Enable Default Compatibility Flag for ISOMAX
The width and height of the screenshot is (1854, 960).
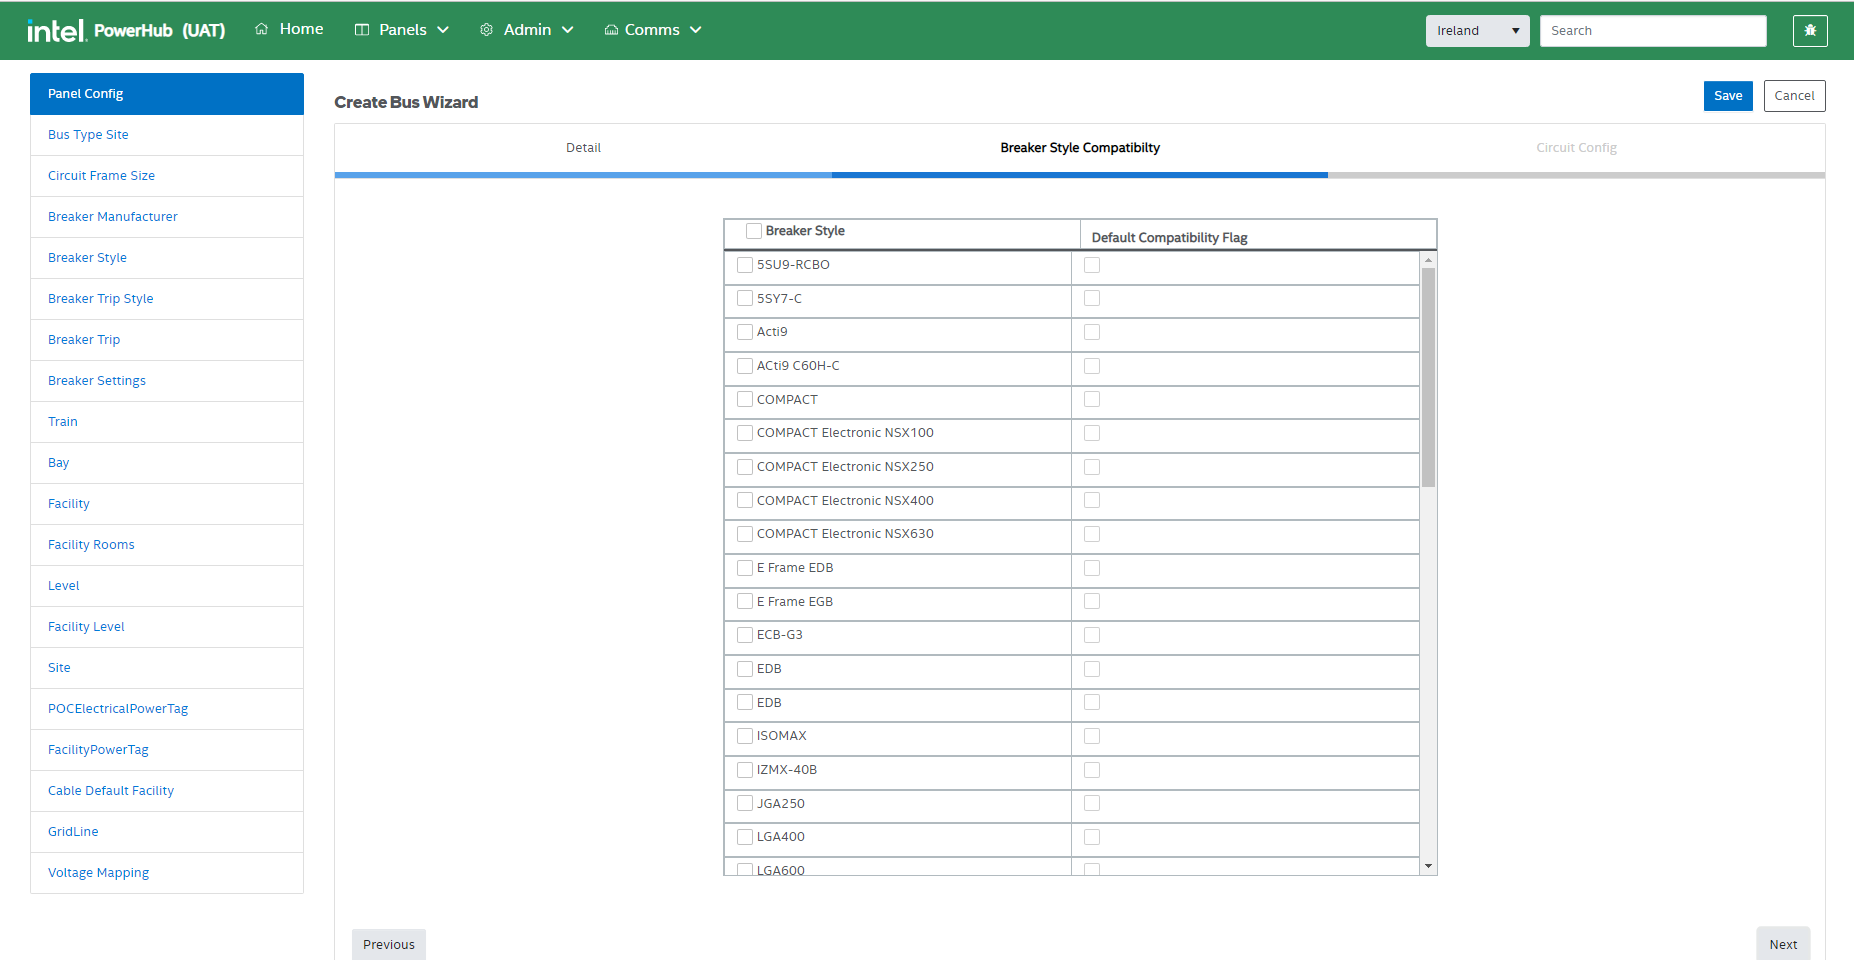click(x=1092, y=736)
